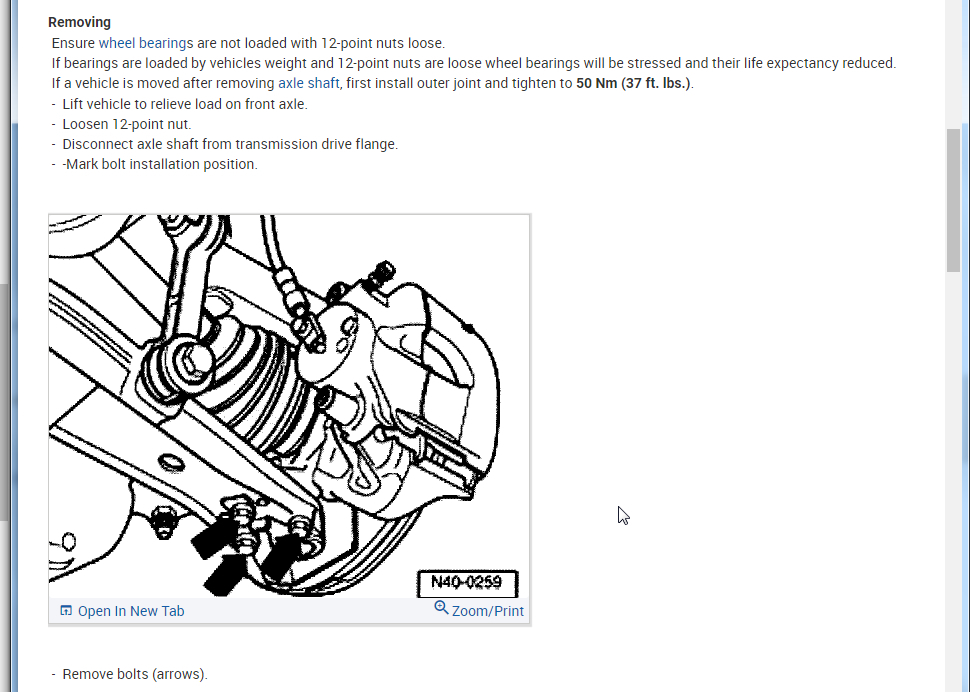
Task: Click the Disconnect axle shaft step text
Action: [x=230, y=144]
